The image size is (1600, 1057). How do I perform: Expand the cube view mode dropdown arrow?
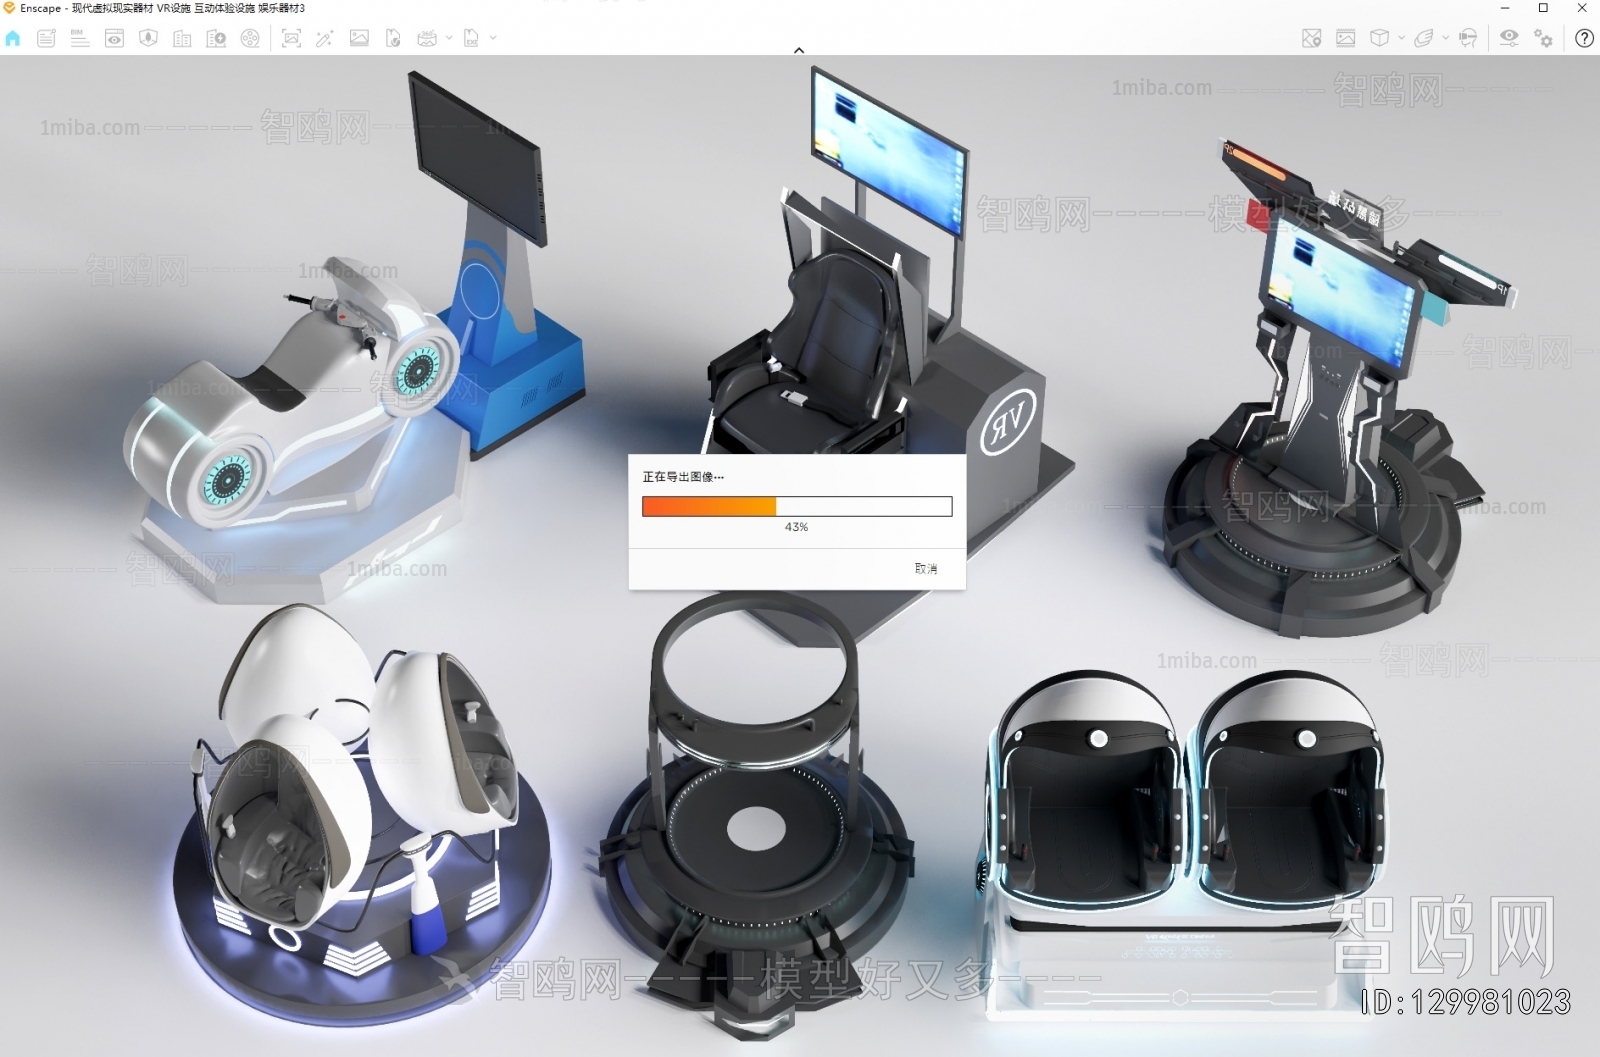tap(1401, 38)
